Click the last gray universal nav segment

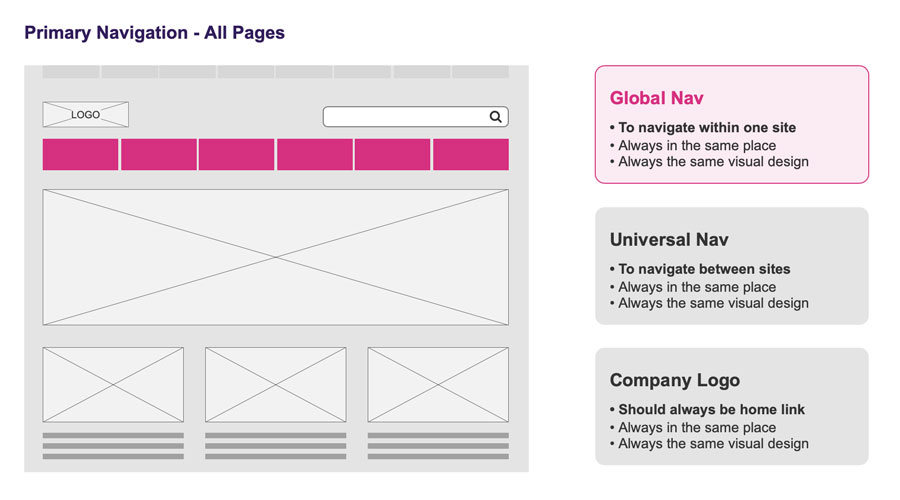tap(480, 72)
